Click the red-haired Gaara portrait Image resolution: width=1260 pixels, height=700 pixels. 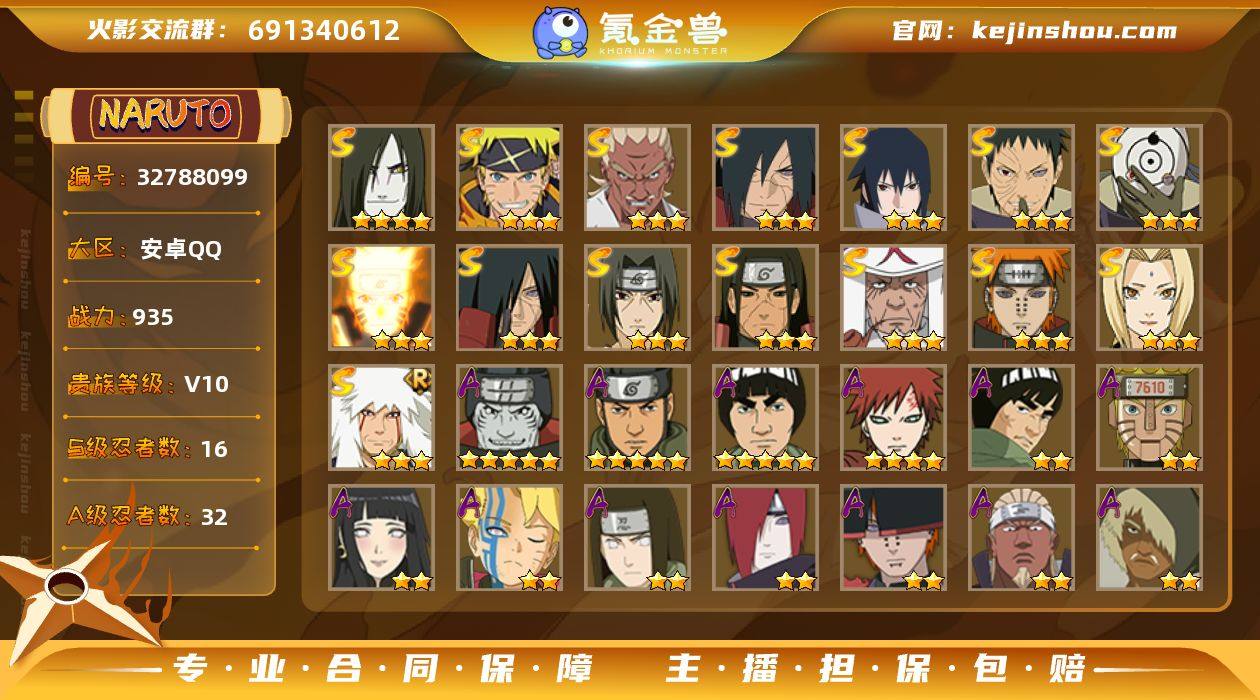click(893, 417)
